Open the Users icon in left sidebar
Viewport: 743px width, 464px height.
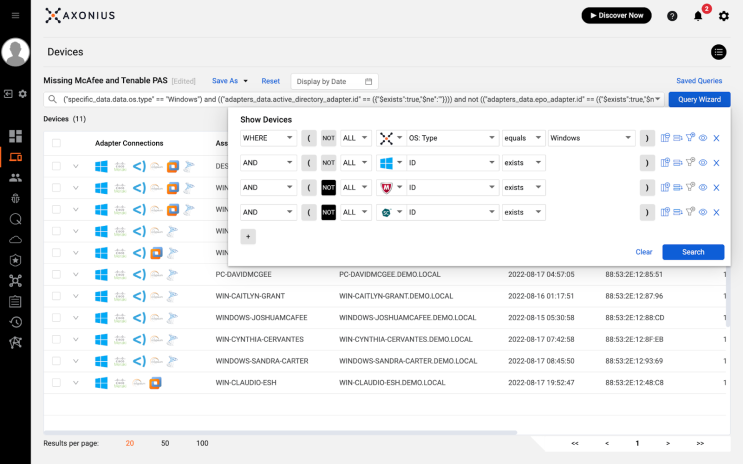15,177
